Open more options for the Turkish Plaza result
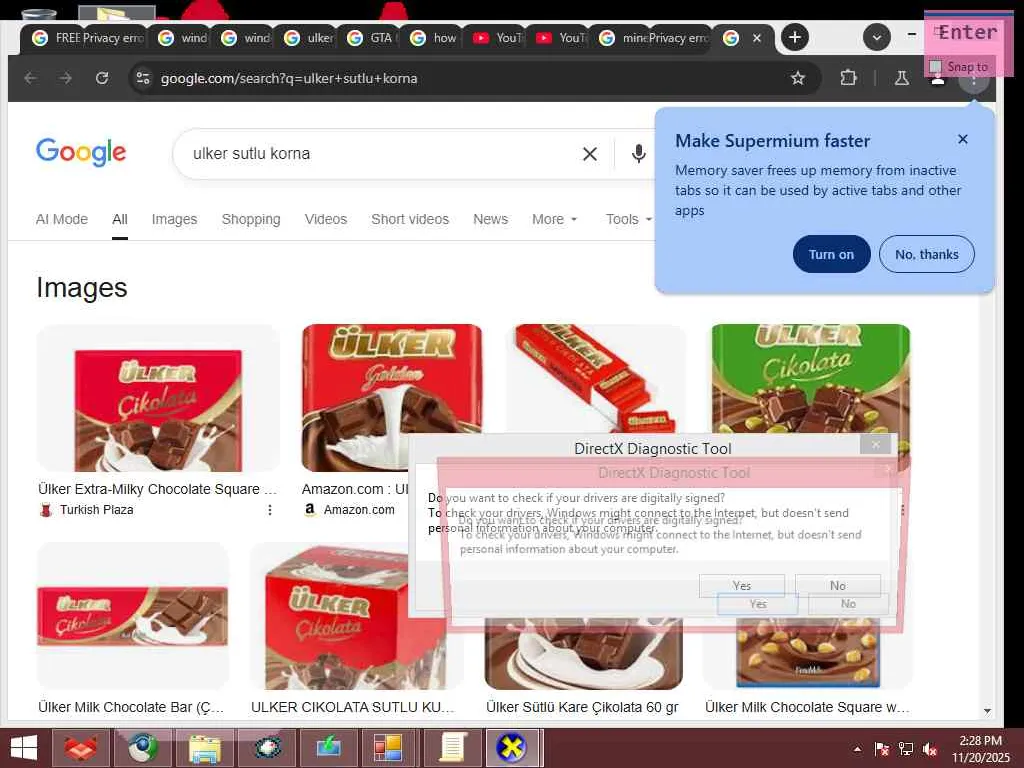This screenshot has height=768, width=1024. pyautogui.click(x=270, y=509)
